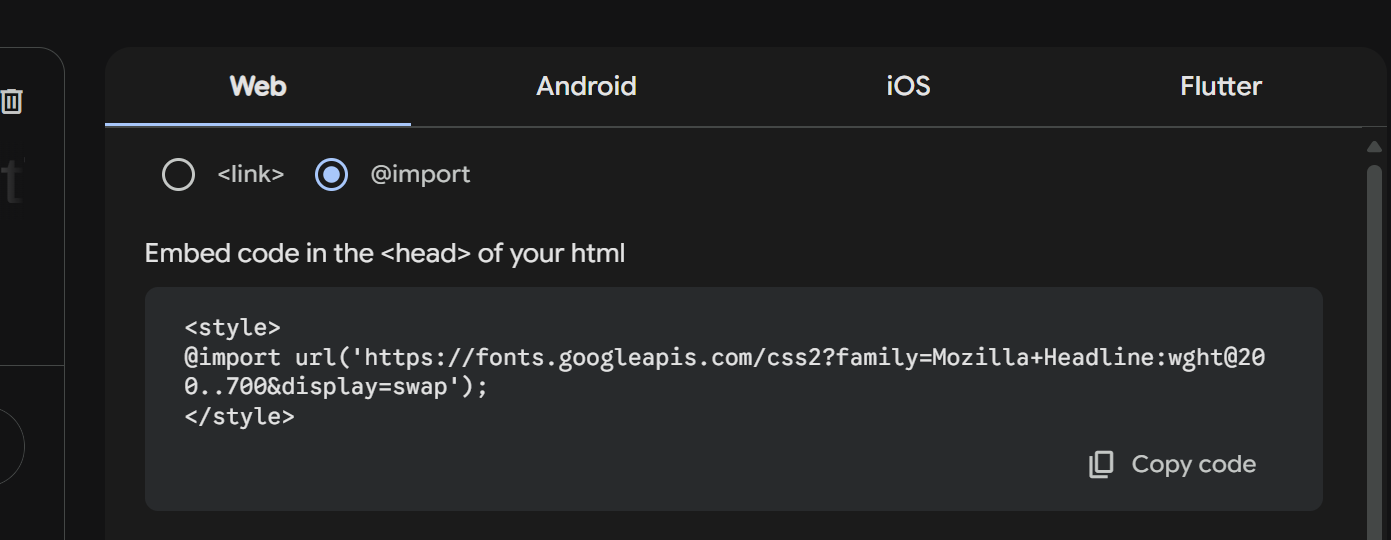Select the @import radio button
1391x540 pixels.
coord(331,175)
